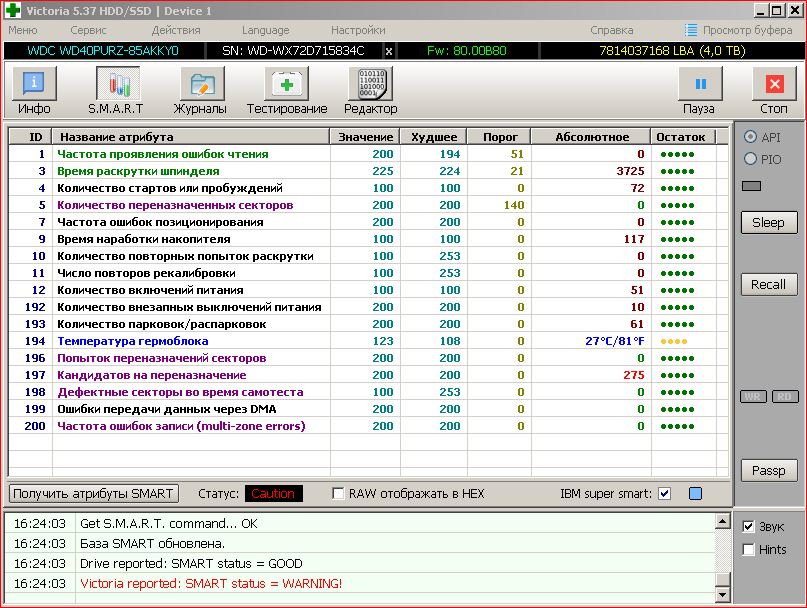Click the Просмотр буфера list icon
Screen dimensions: 807x608
(691, 30)
